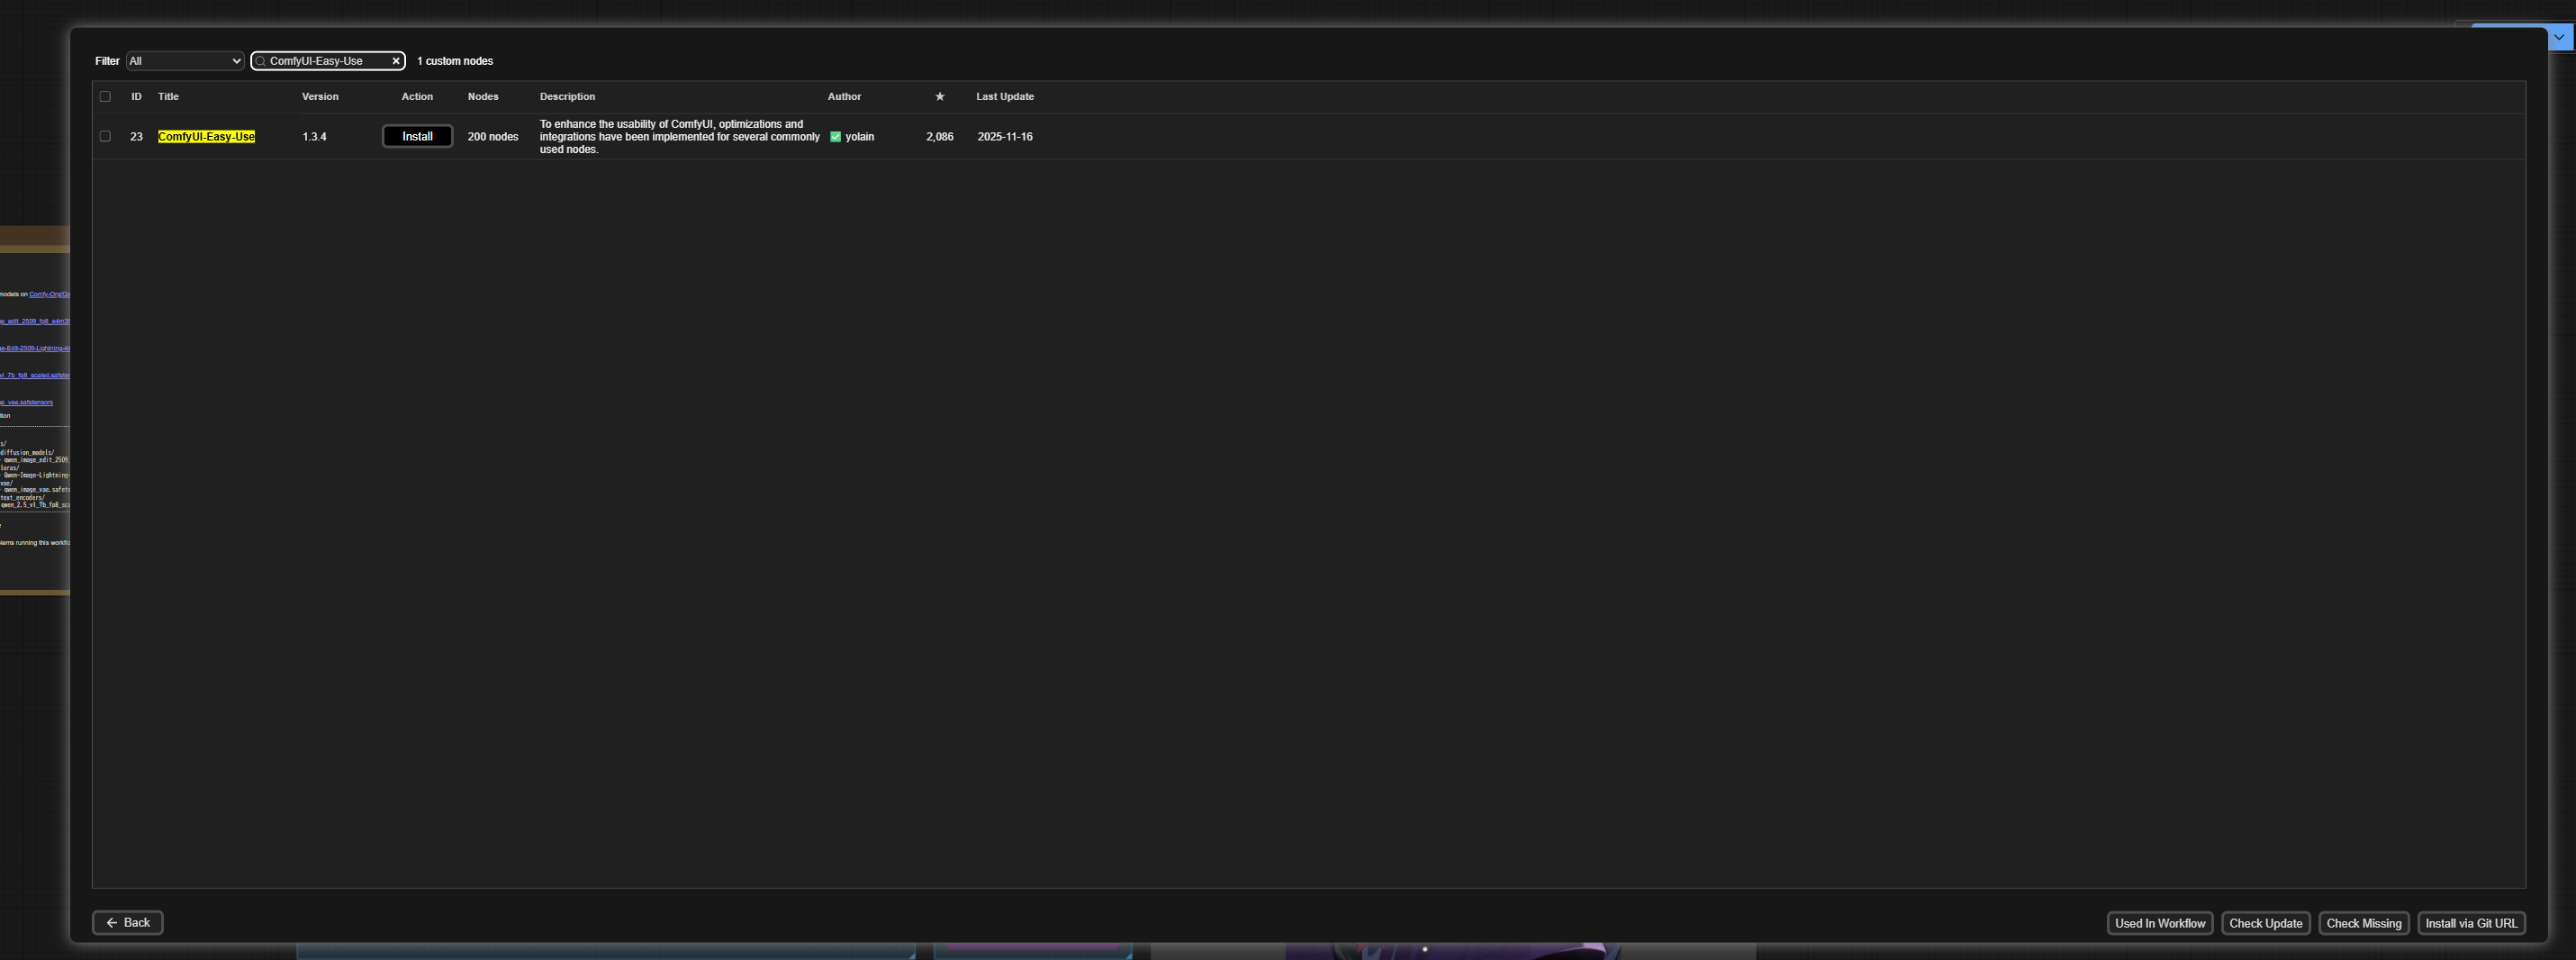
Task: Select the checkbox for ComfyUI-Easy-Use row
Action: click(105, 137)
